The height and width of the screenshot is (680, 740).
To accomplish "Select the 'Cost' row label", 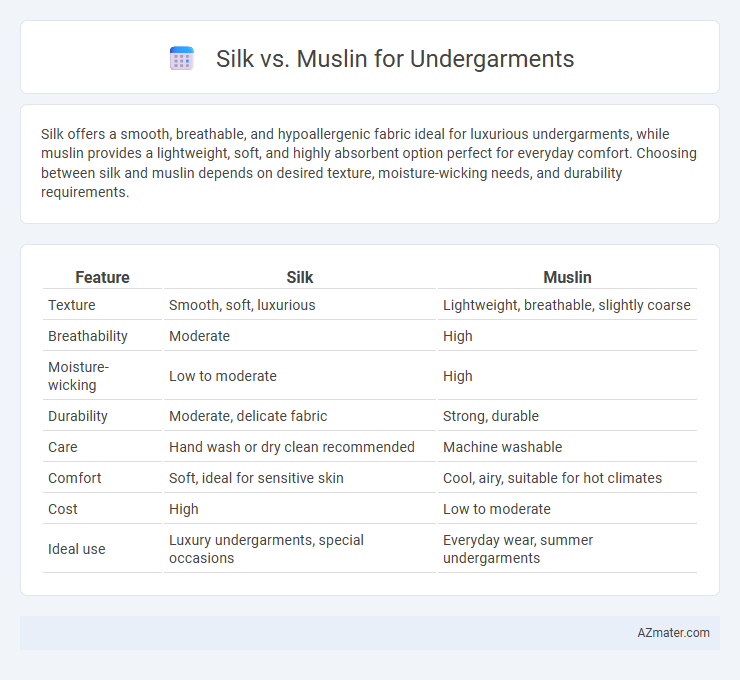I will point(63,509).
